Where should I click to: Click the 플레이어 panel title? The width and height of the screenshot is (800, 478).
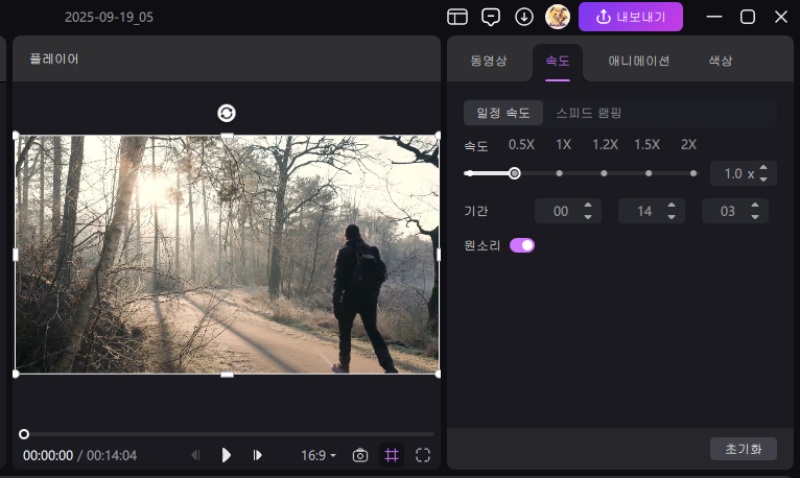coord(54,59)
